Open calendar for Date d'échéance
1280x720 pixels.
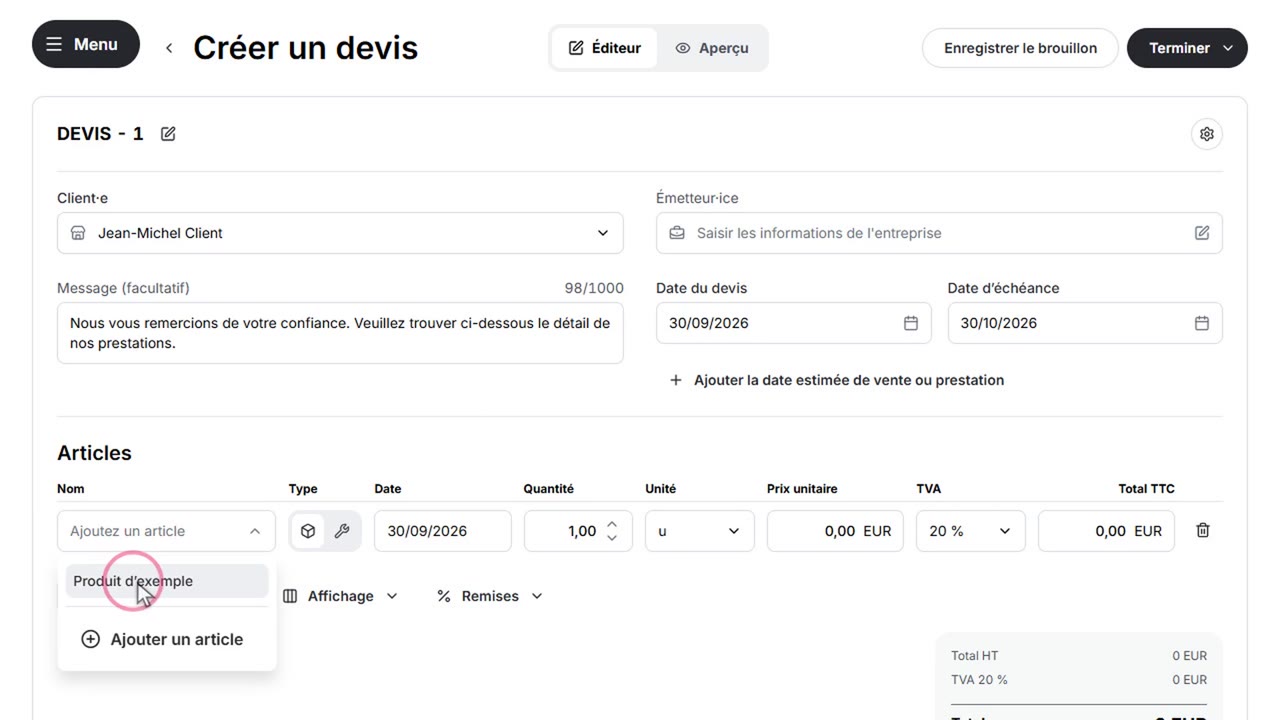(x=1202, y=323)
